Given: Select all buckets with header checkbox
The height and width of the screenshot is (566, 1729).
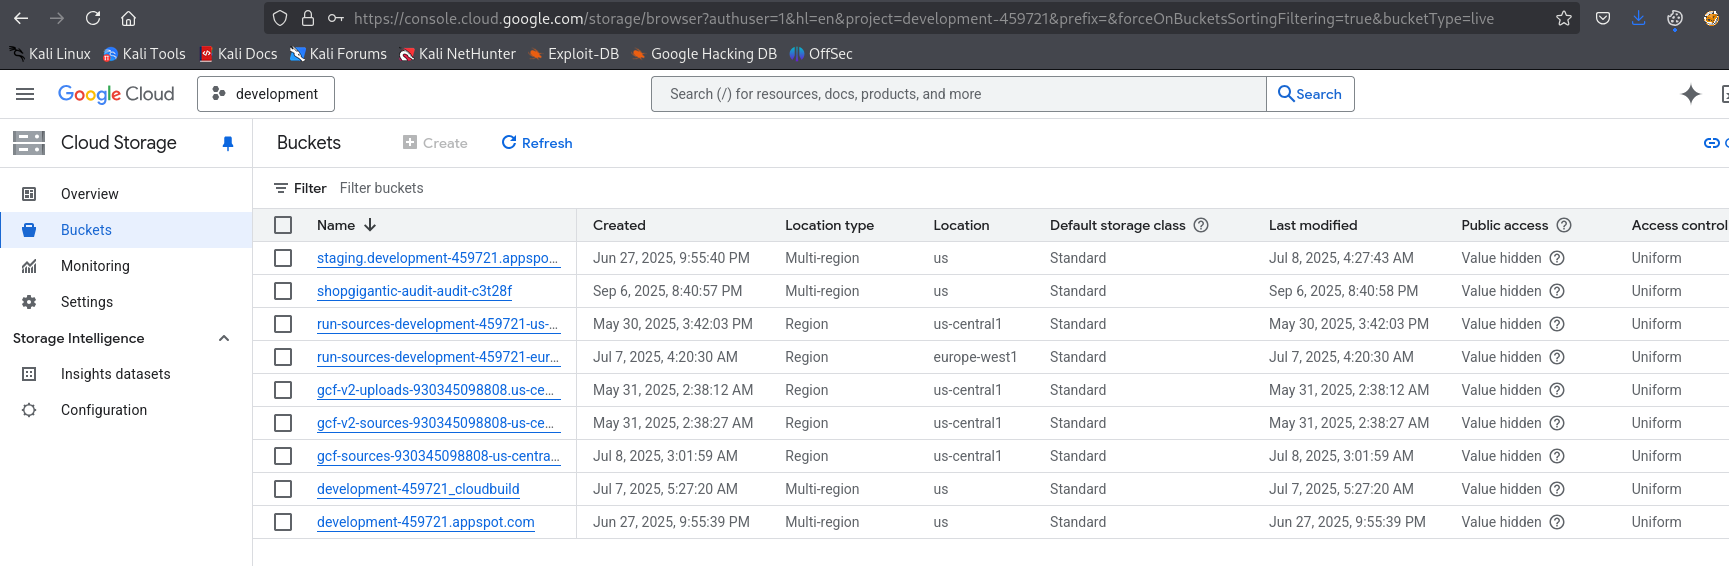Looking at the screenshot, I should click(x=283, y=225).
